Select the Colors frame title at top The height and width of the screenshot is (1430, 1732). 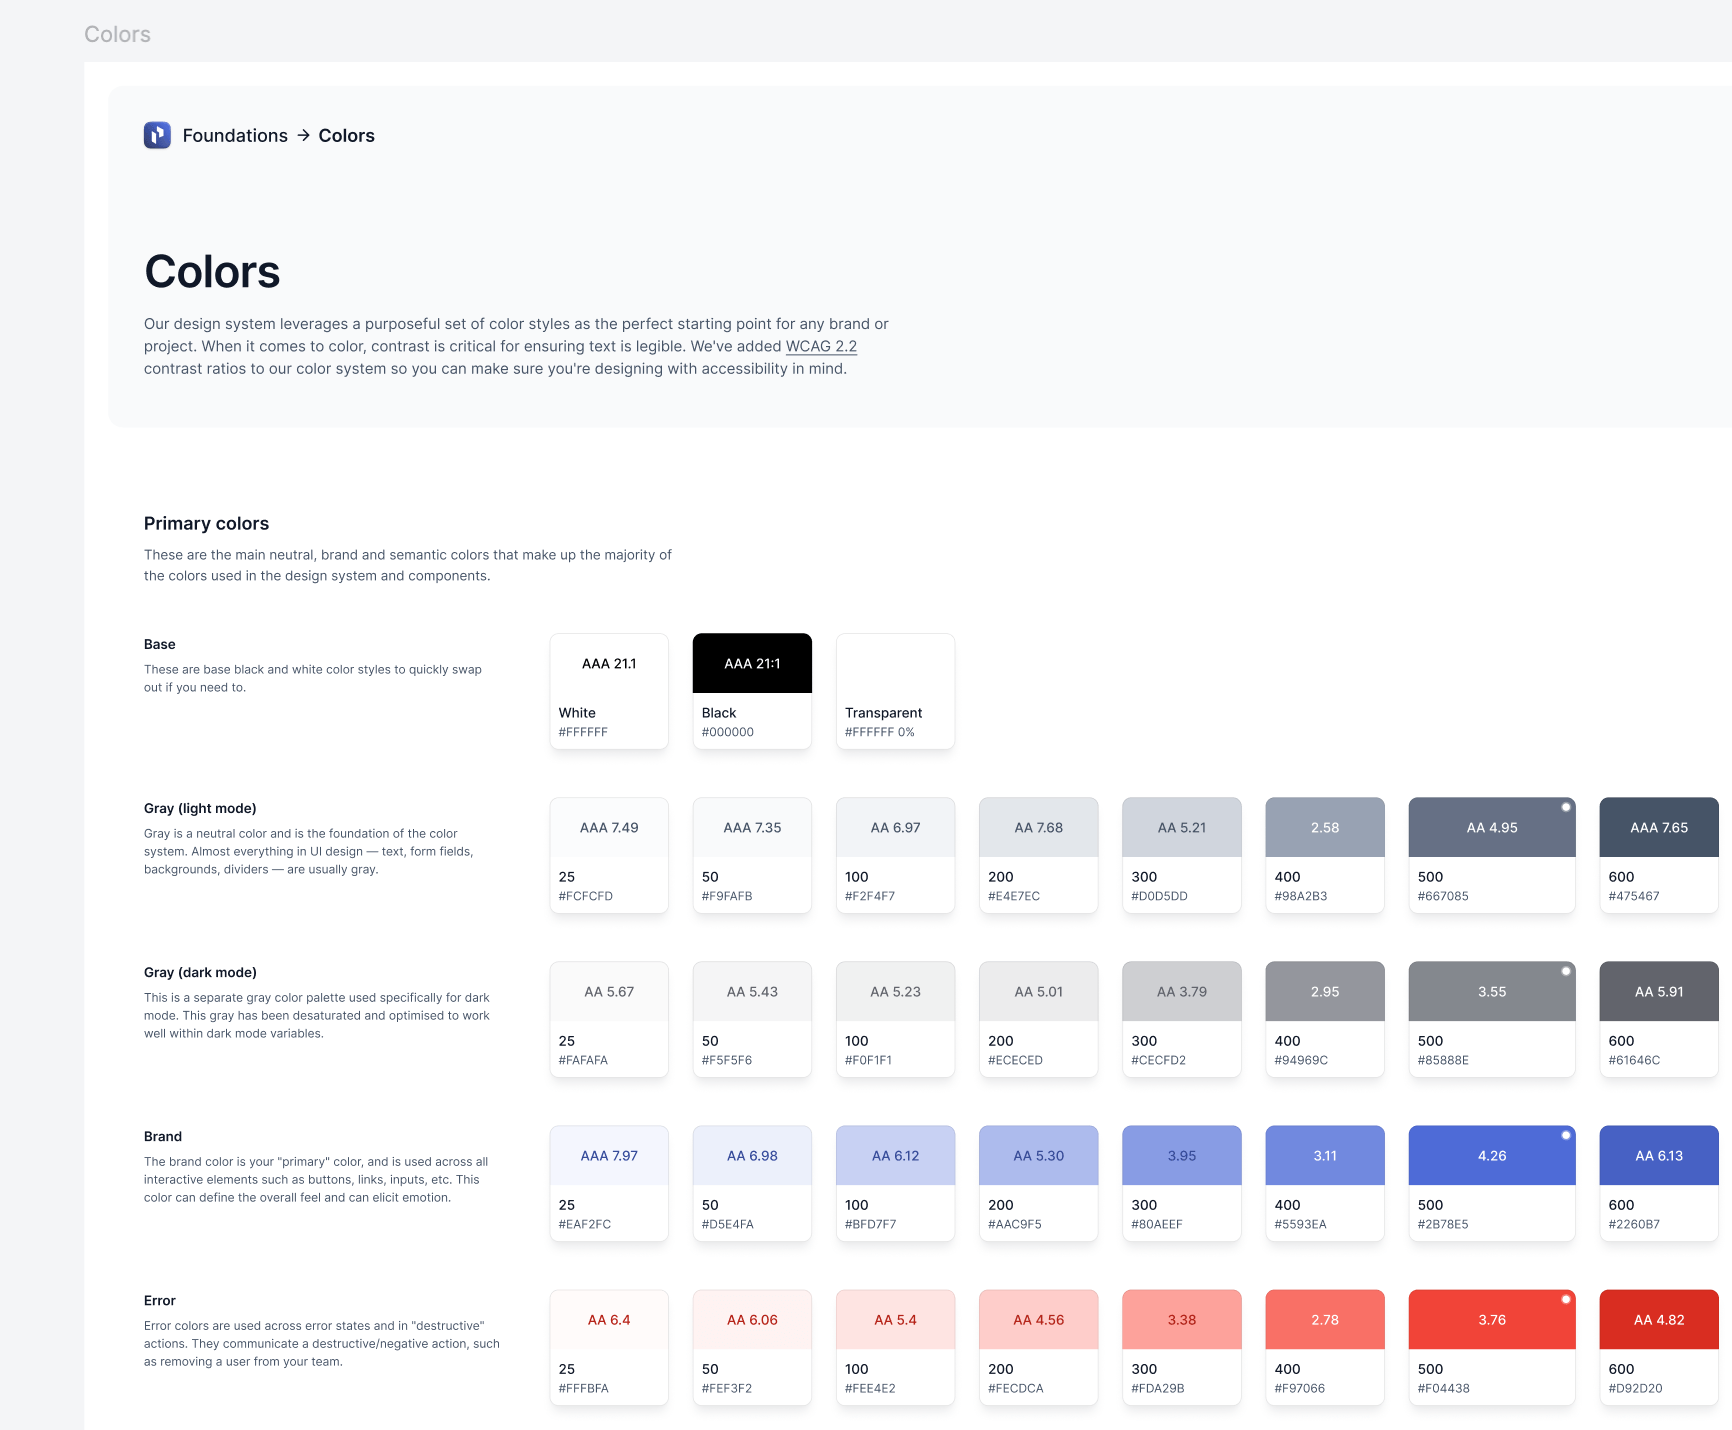pyautogui.click(x=117, y=34)
